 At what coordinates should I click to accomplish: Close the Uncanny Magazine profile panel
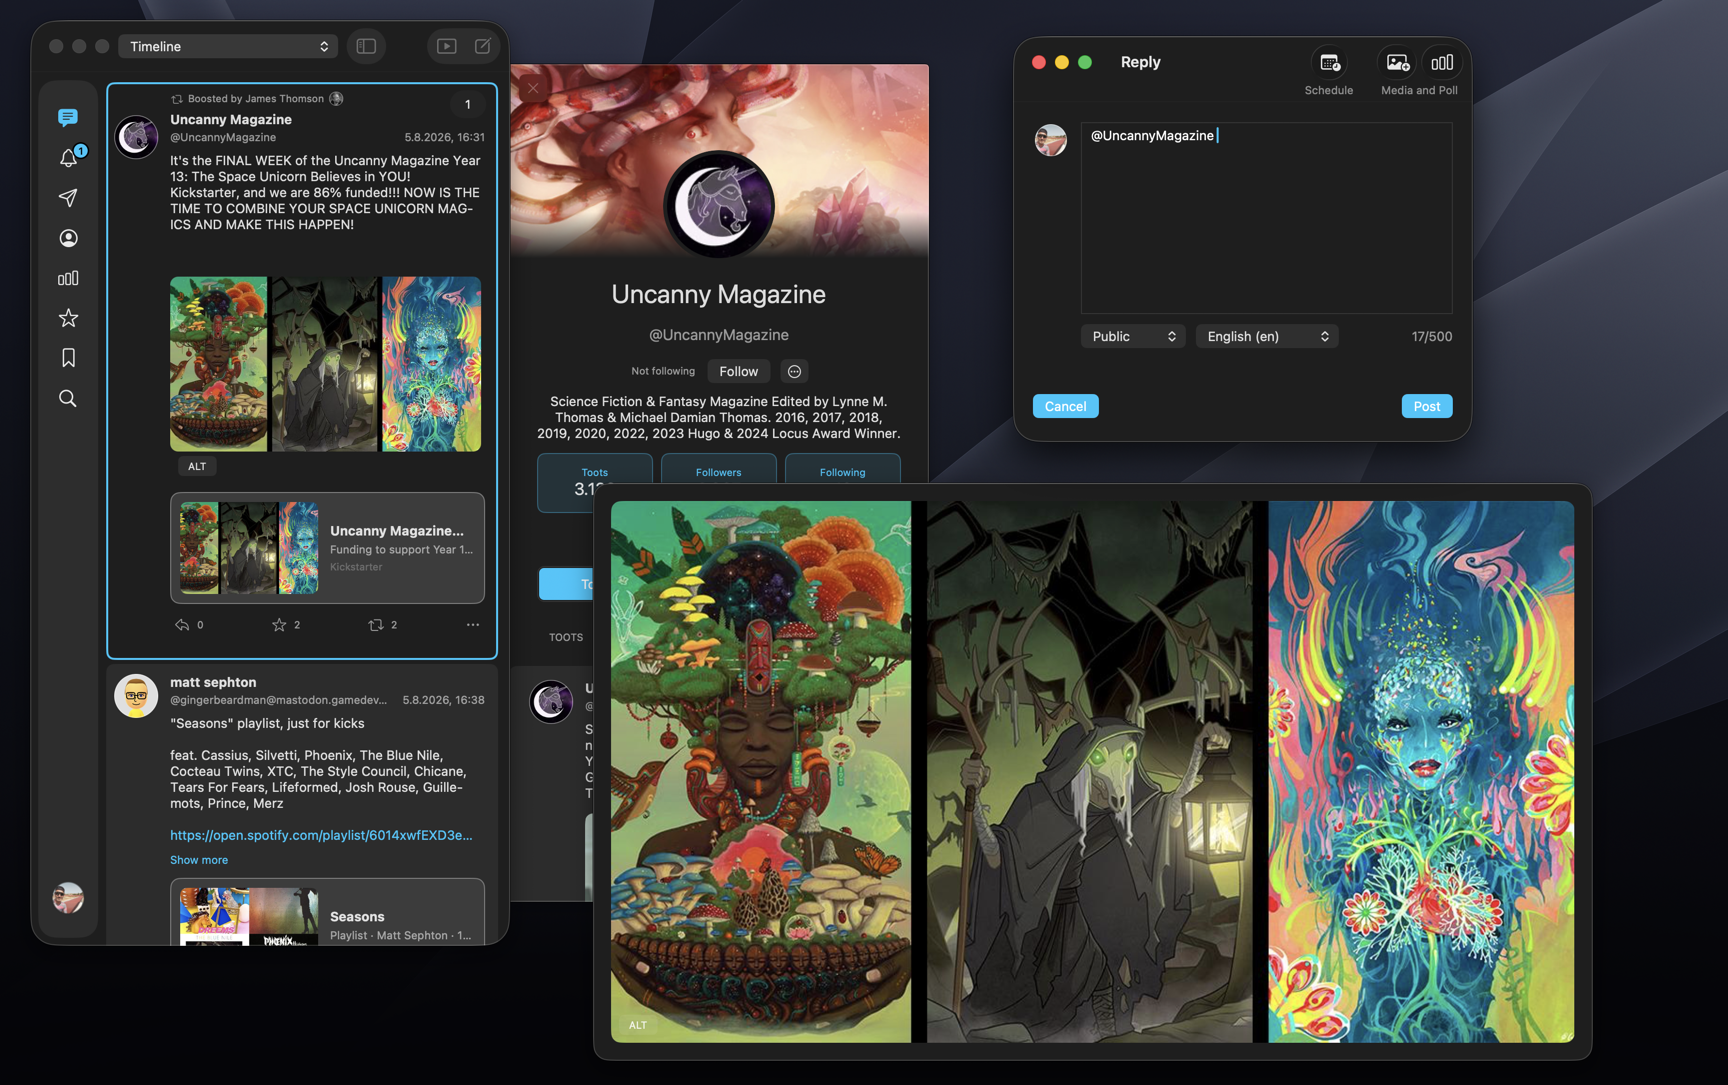coord(533,88)
